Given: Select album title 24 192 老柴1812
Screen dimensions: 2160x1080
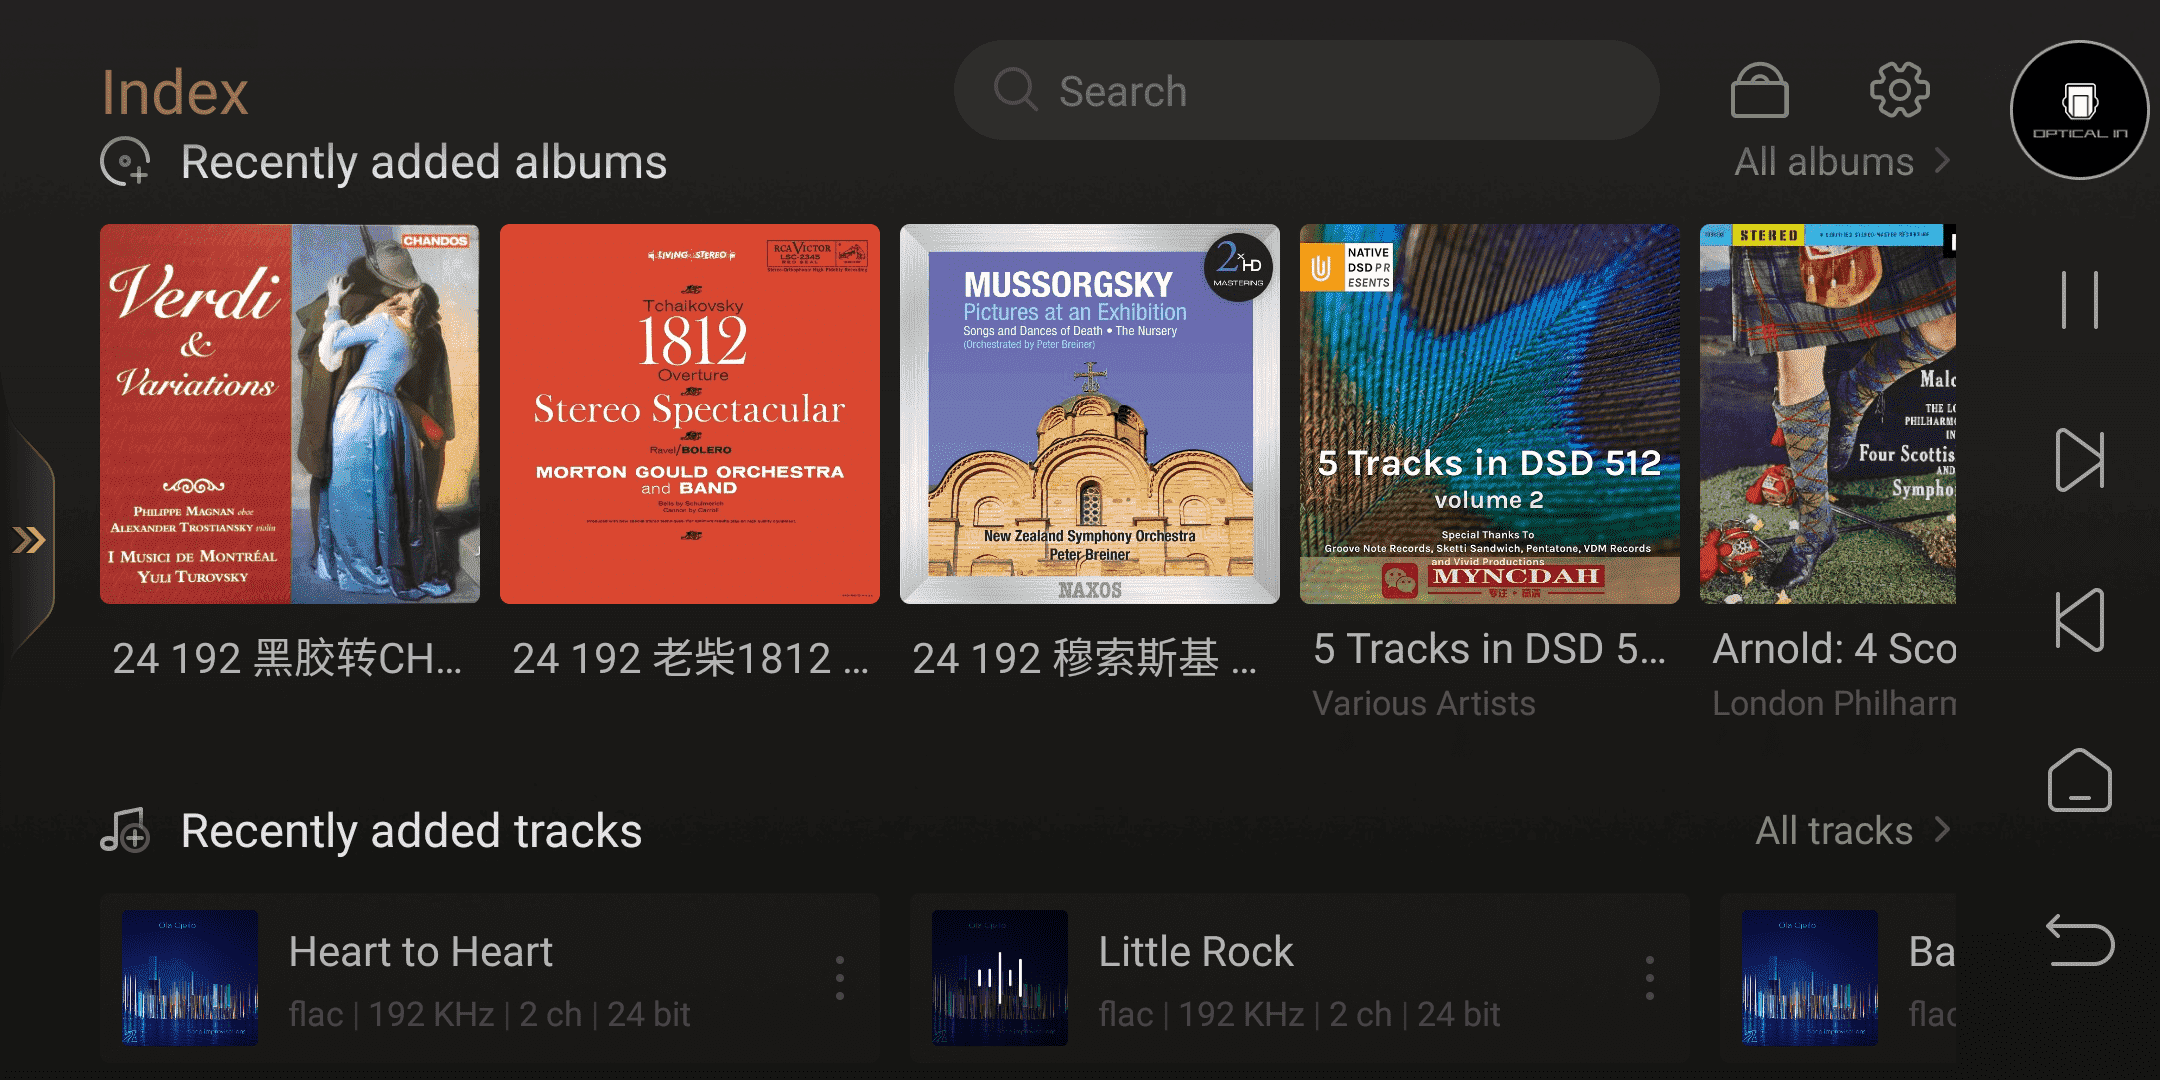Looking at the screenshot, I should (690, 658).
